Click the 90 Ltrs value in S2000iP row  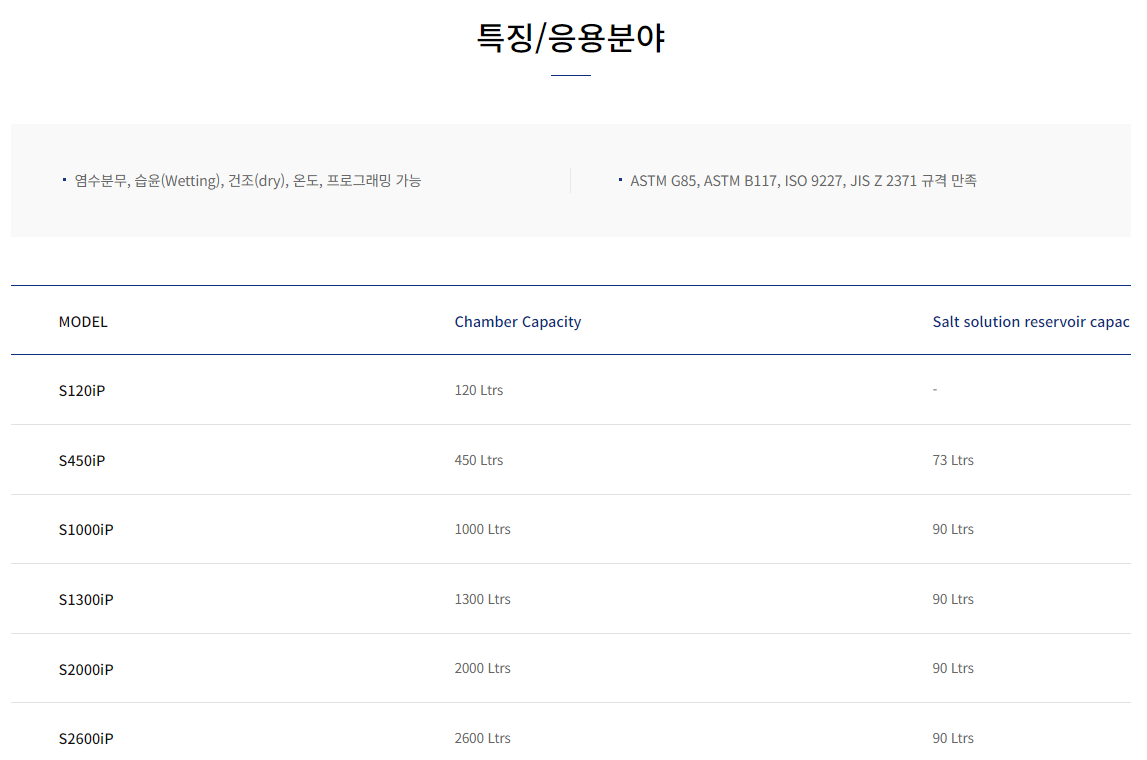[953, 668]
